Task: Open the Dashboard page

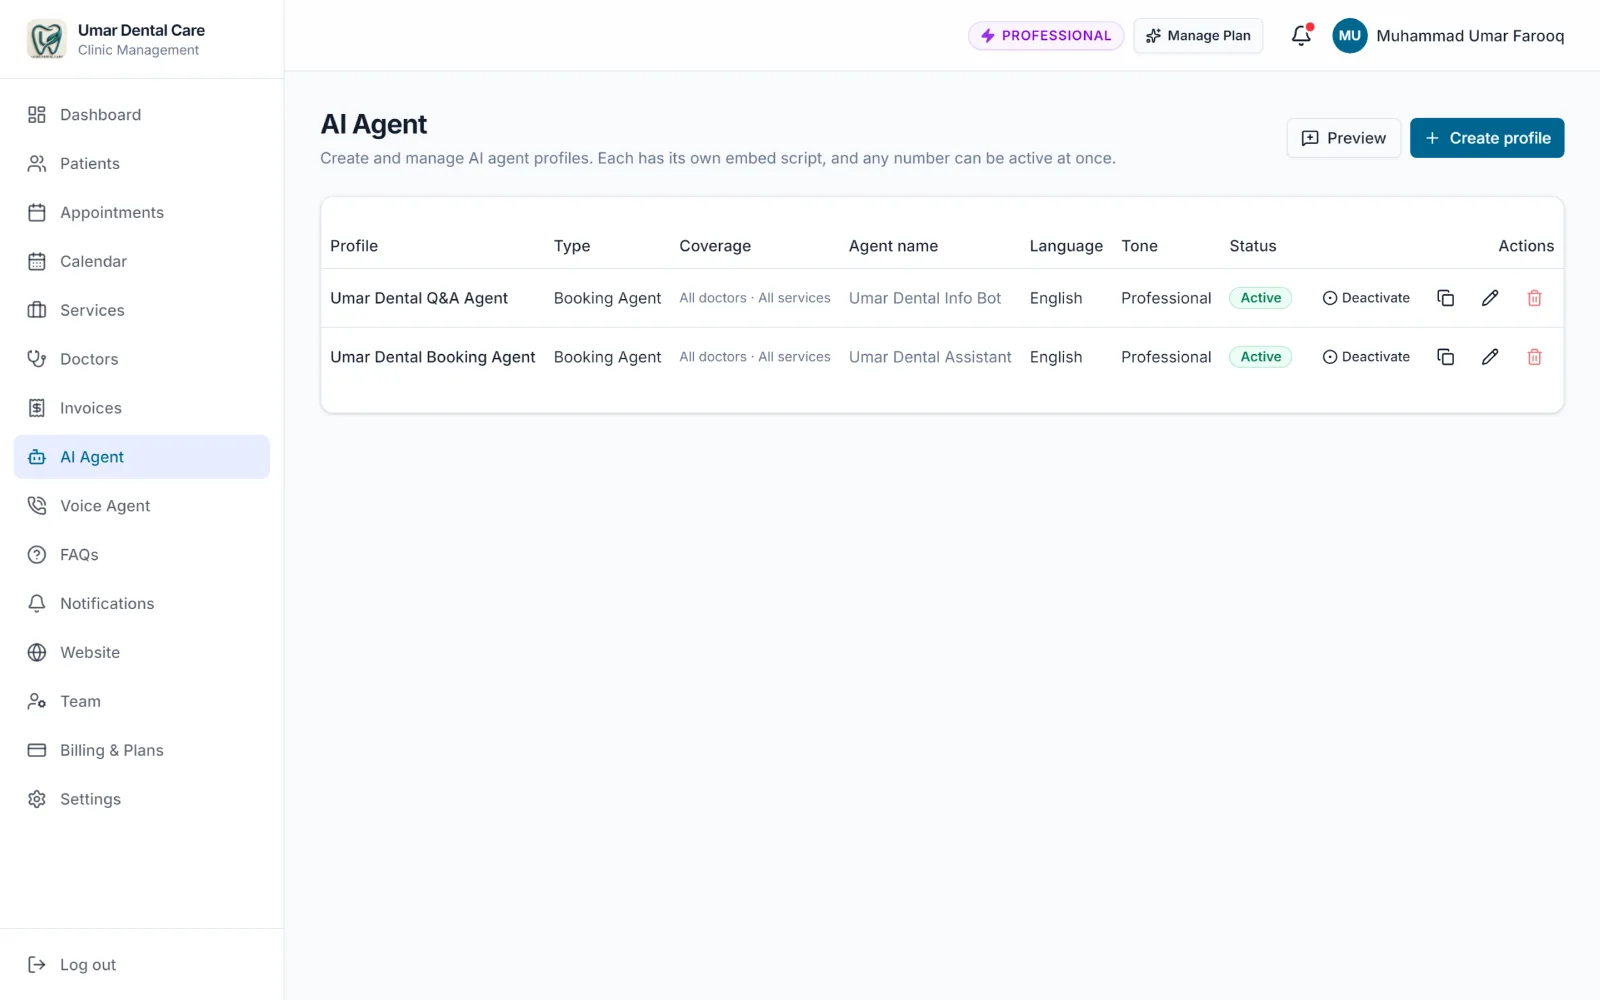Action: (142, 115)
